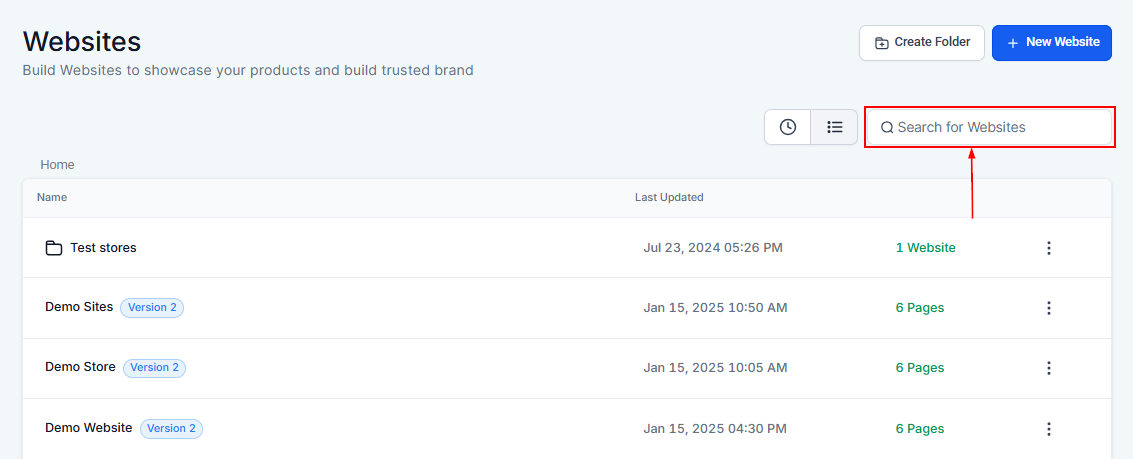Sort by Last Updated column header
The image size is (1133, 459).
[669, 198]
